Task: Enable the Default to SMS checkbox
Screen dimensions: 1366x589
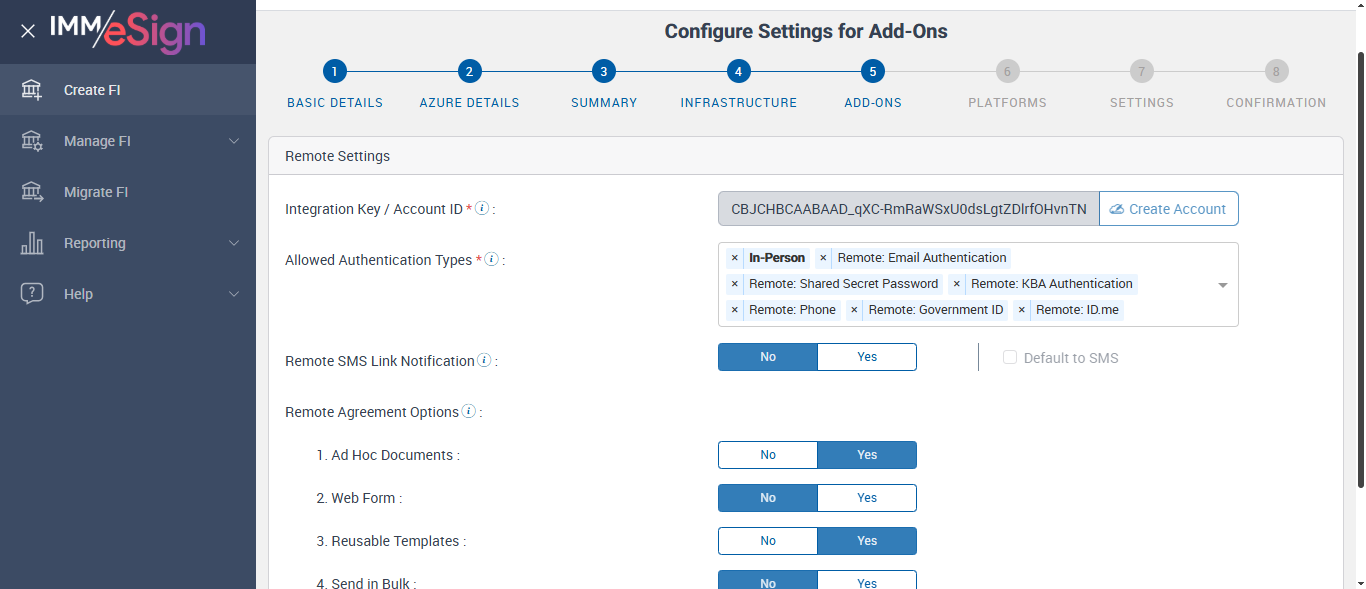Action: (x=1010, y=358)
